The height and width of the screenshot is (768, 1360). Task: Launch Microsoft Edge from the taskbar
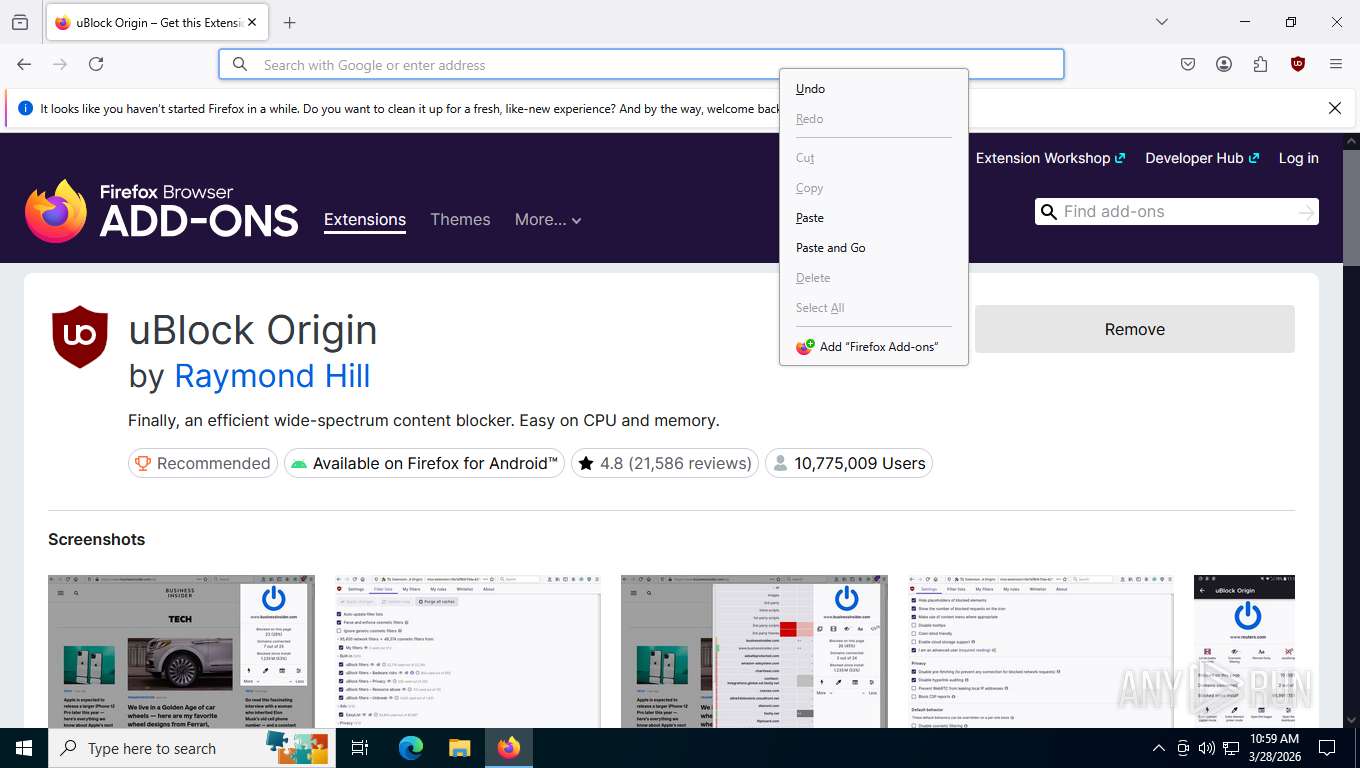pyautogui.click(x=411, y=748)
